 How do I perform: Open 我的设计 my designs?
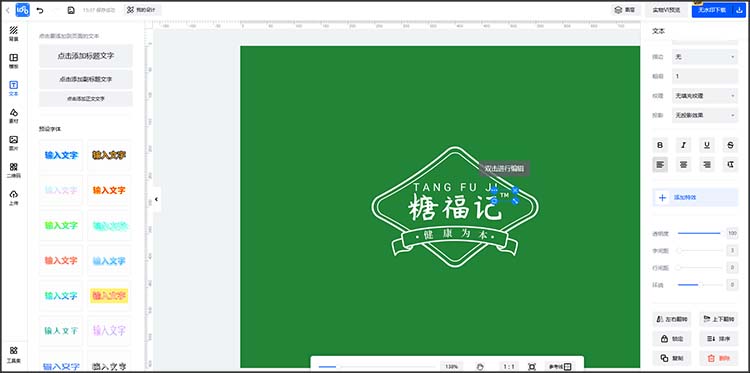[x=143, y=10]
